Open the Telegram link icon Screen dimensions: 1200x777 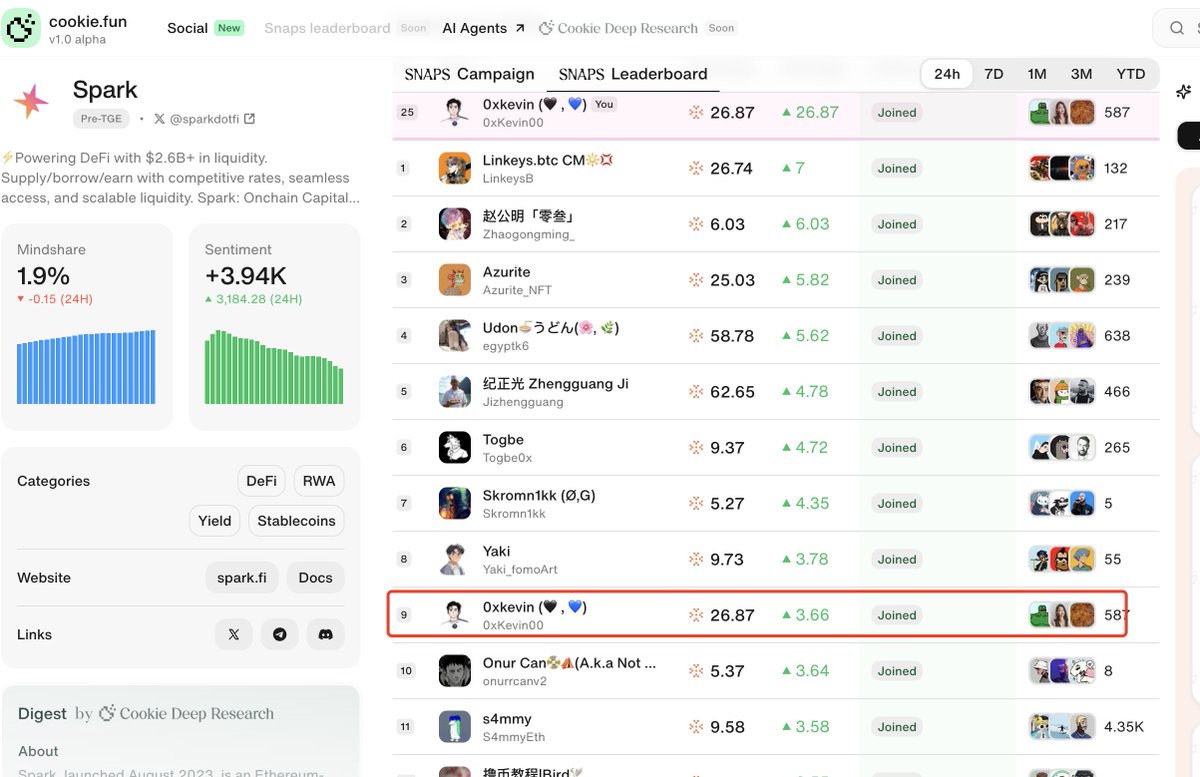pyautogui.click(x=280, y=634)
